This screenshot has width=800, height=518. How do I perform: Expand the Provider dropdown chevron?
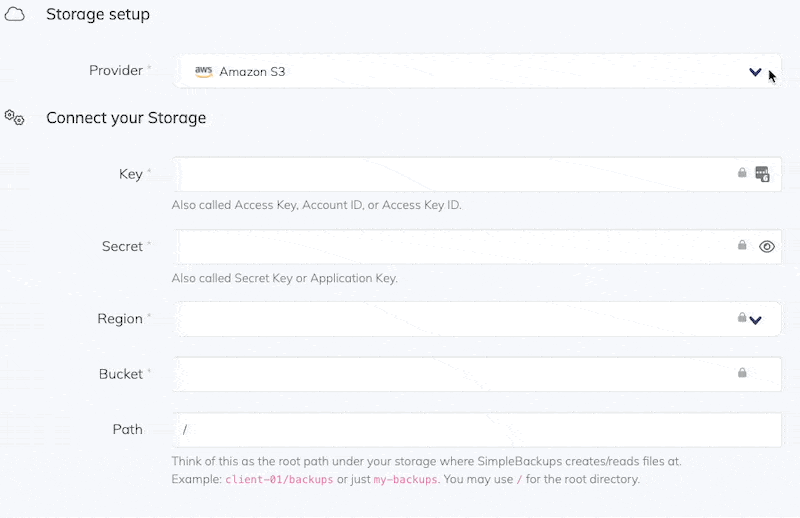tap(756, 72)
